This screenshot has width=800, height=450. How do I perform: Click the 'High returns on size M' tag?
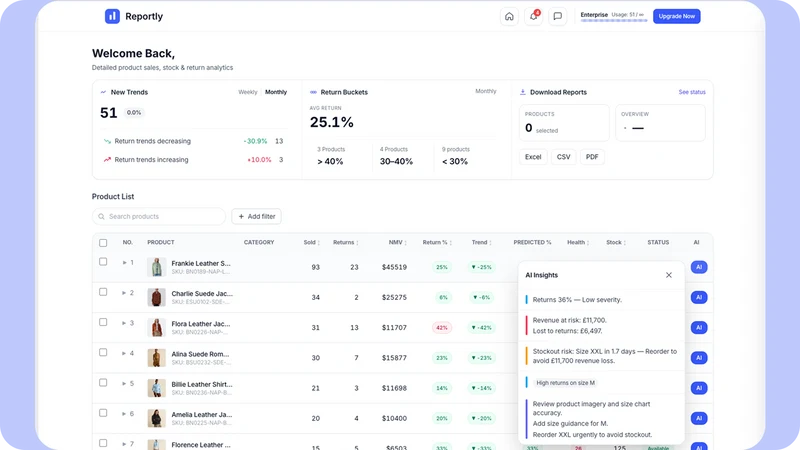[565, 383]
